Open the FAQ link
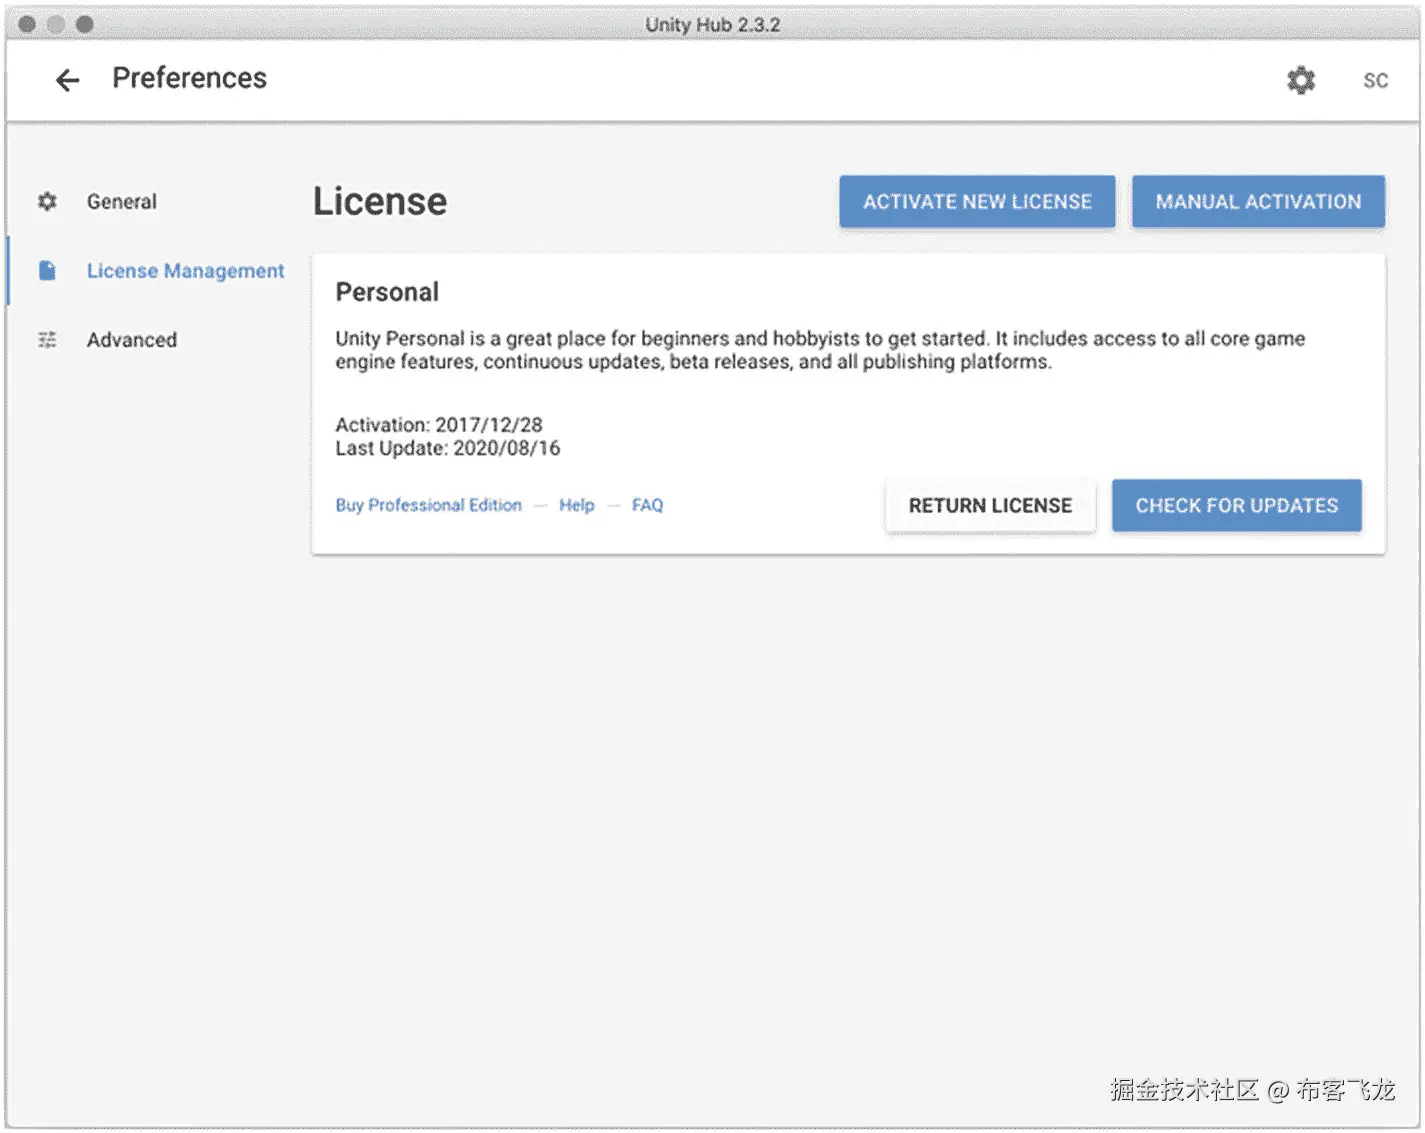The width and height of the screenshot is (1425, 1133). coord(647,506)
